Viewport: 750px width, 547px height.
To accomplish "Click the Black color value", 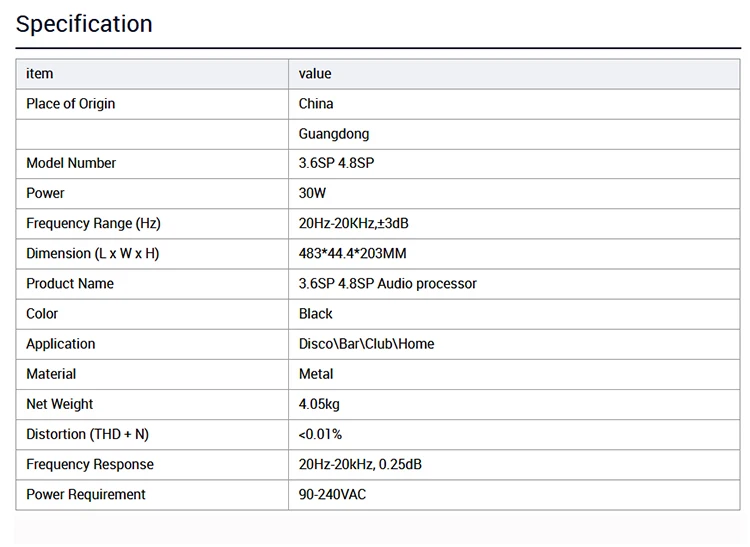I will tap(315, 314).
